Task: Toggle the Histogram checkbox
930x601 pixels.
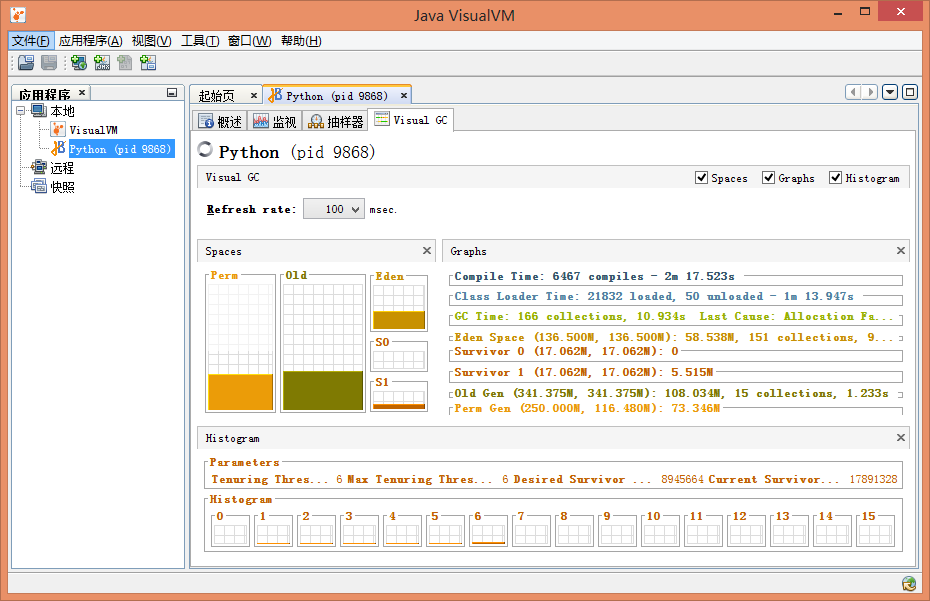Action: (x=835, y=177)
